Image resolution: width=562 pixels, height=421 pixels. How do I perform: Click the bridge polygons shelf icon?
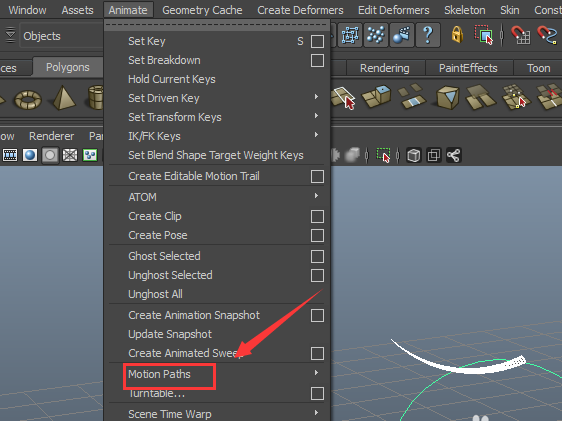[412, 96]
